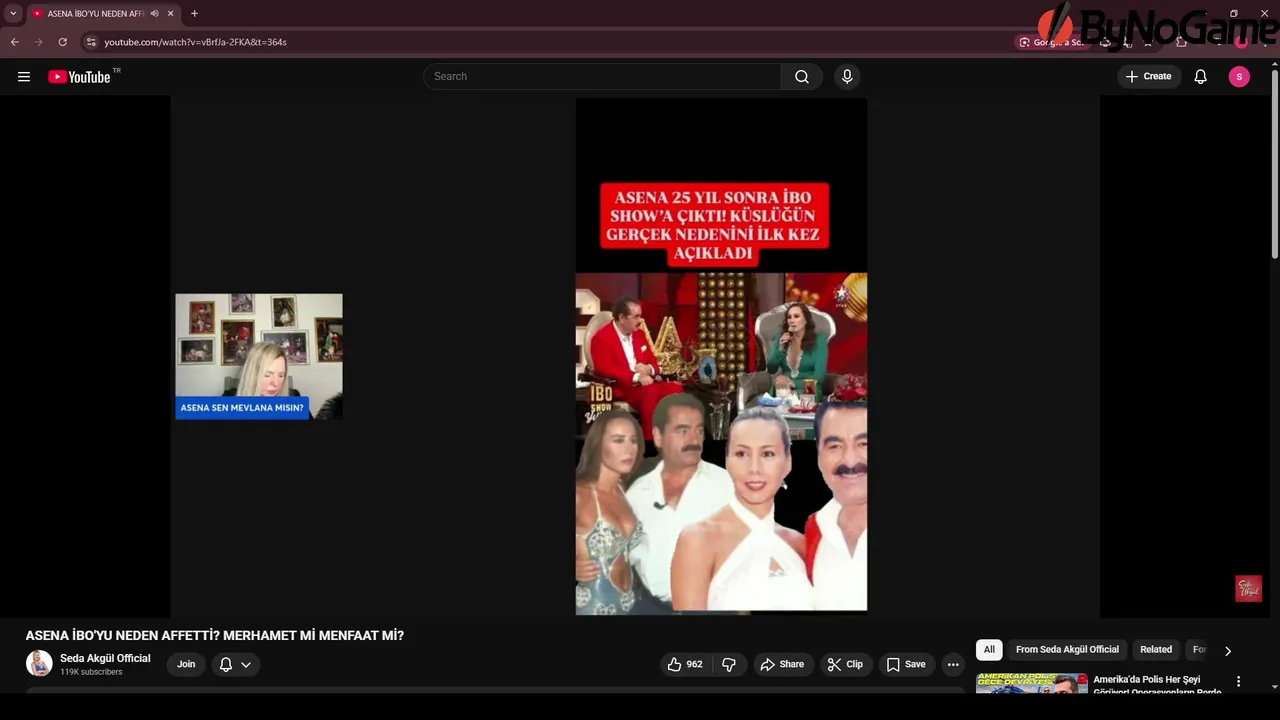This screenshot has height=720, width=1280.
Task: Open a new browser tab
Action: [x=194, y=13]
